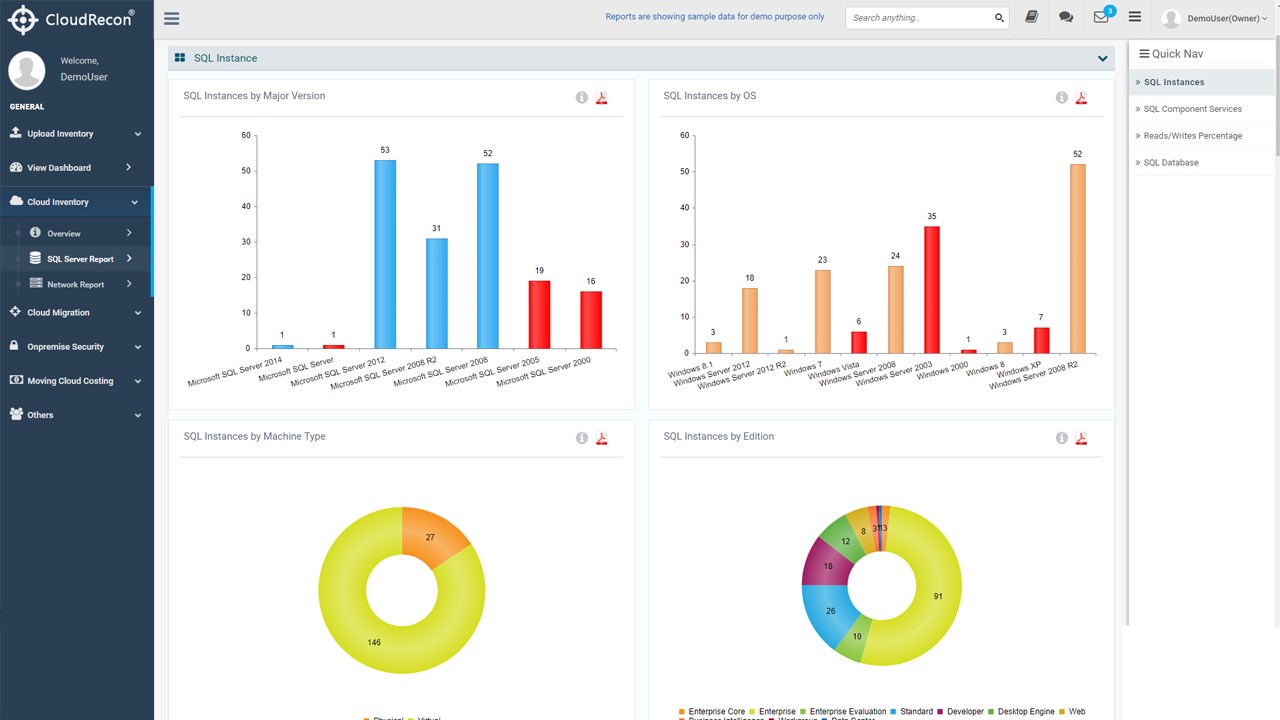The height and width of the screenshot is (720, 1280).
Task: Open the chat messages icon
Action: click(x=1066, y=17)
